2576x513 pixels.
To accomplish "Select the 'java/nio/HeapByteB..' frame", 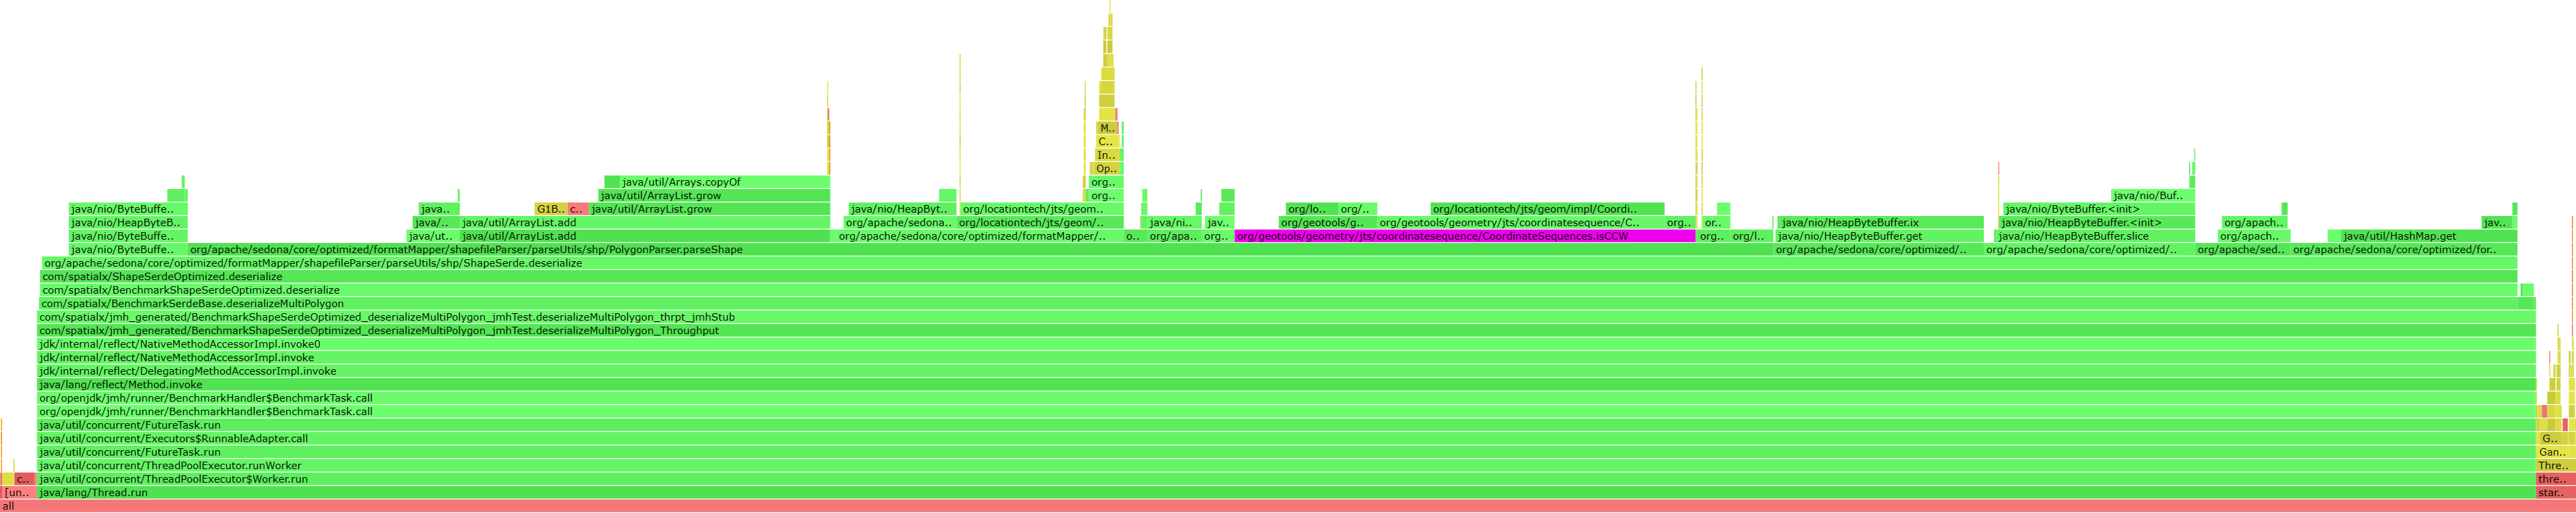I will click(128, 223).
